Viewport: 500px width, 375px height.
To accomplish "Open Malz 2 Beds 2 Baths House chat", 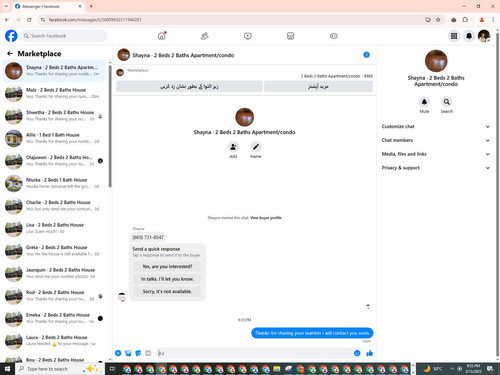I will 54,93.
